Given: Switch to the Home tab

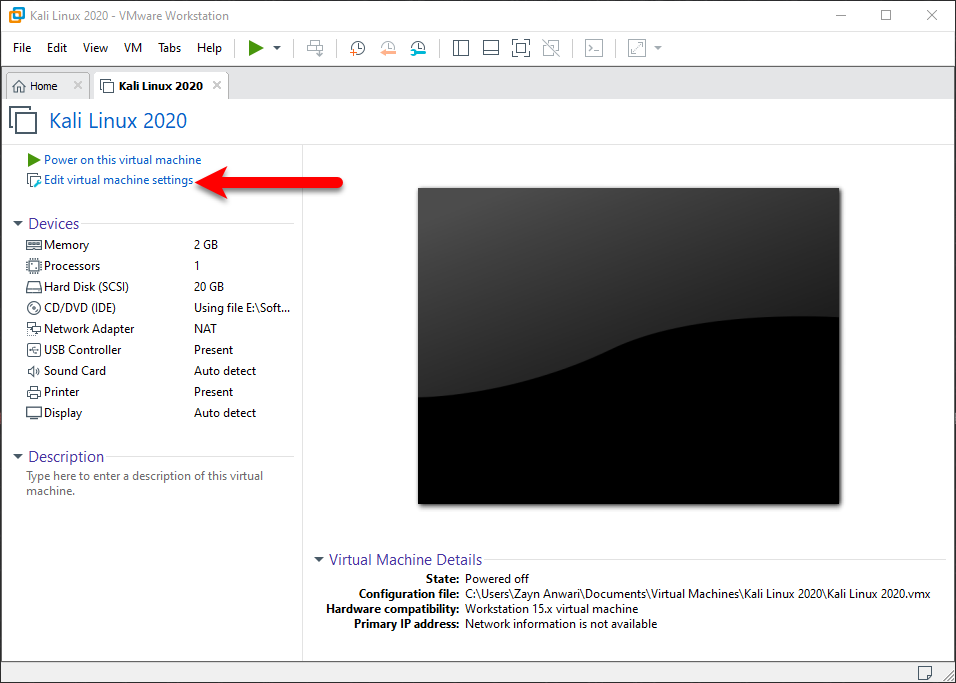Looking at the screenshot, I should (43, 86).
